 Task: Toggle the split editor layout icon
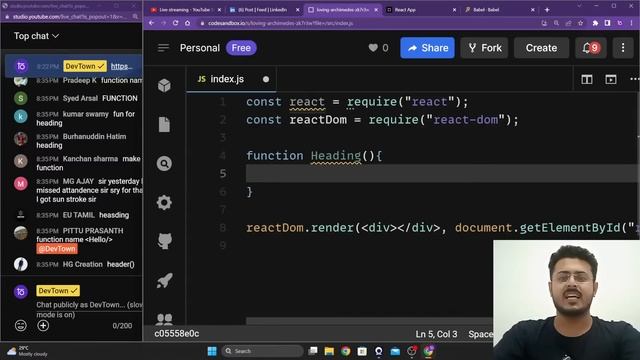pos(587,80)
